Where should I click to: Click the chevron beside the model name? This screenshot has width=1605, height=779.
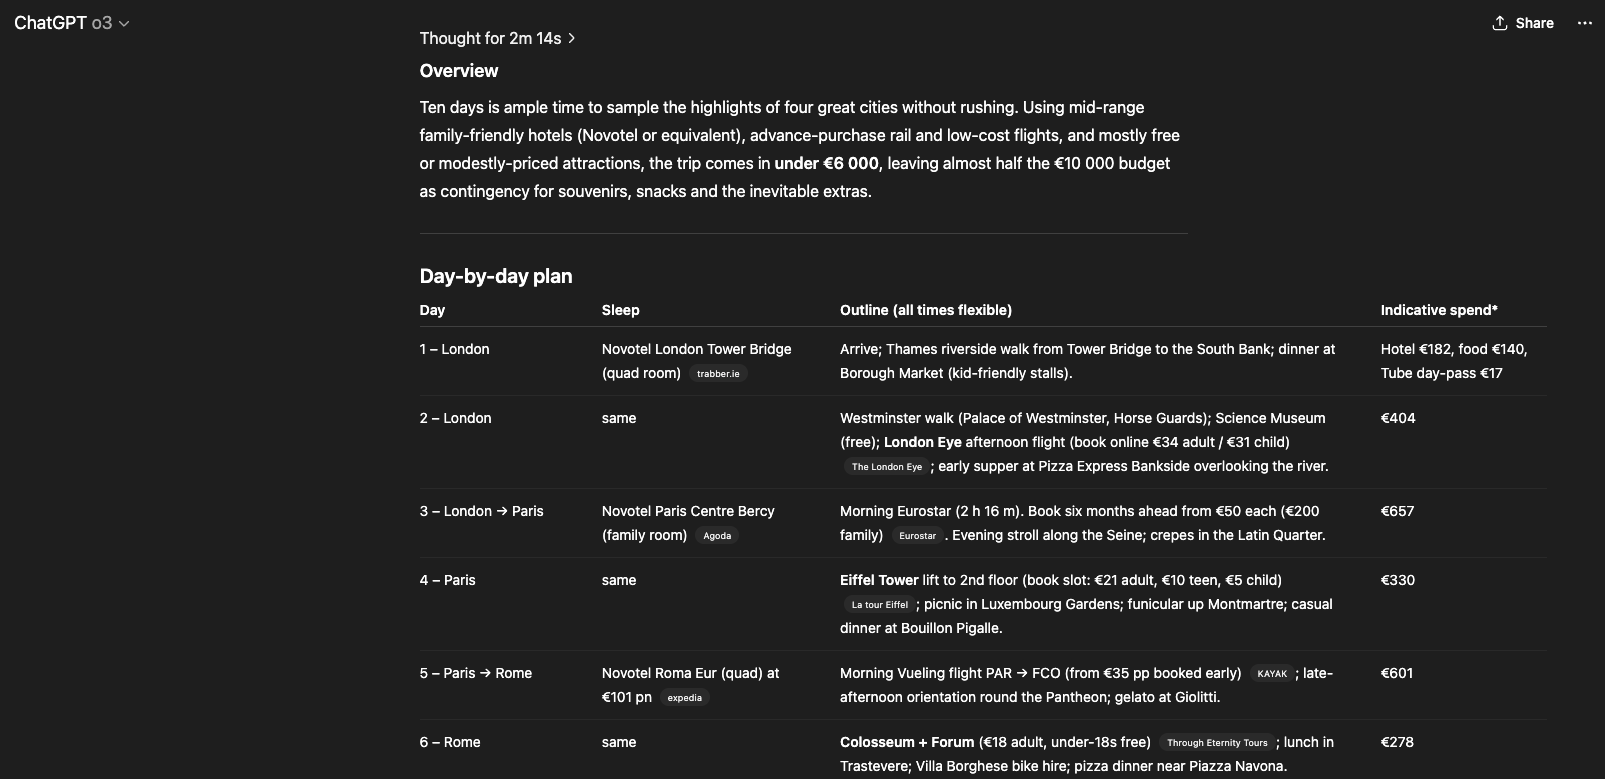tap(124, 24)
